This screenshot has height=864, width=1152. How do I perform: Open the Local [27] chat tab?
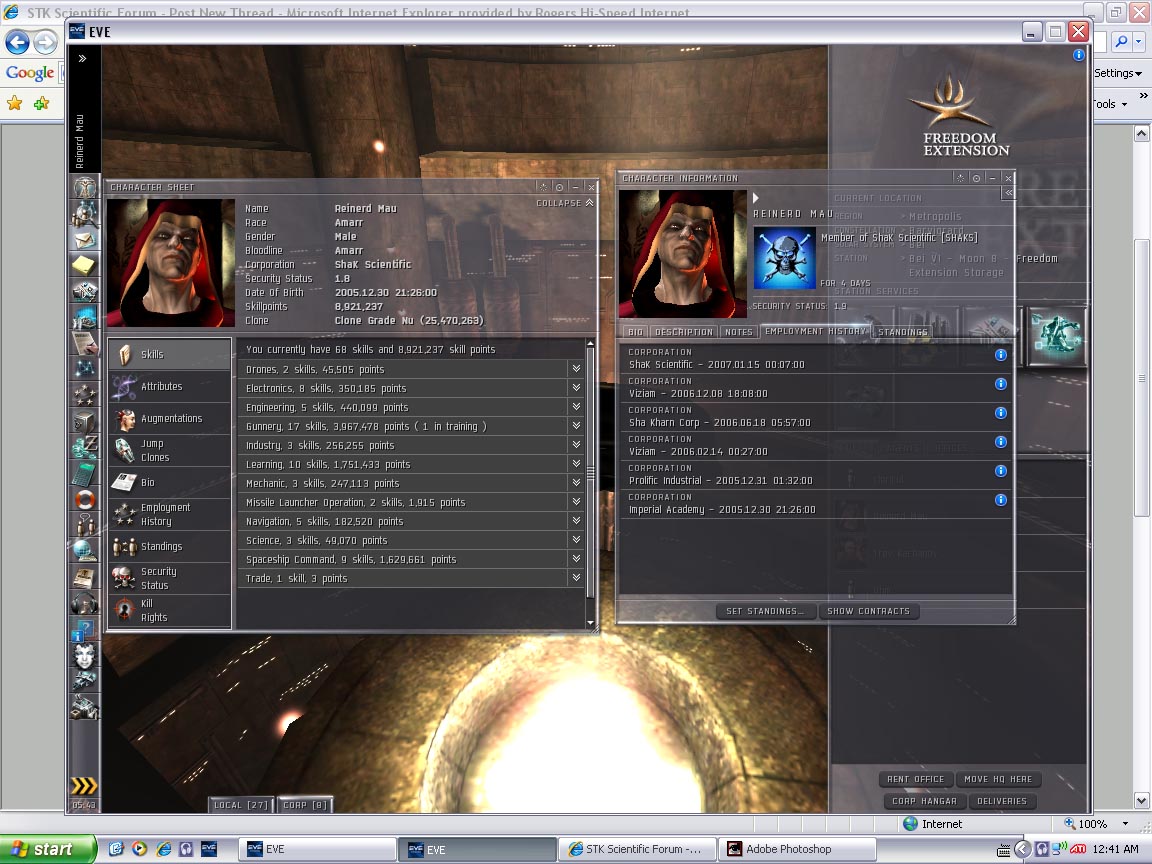(241, 805)
